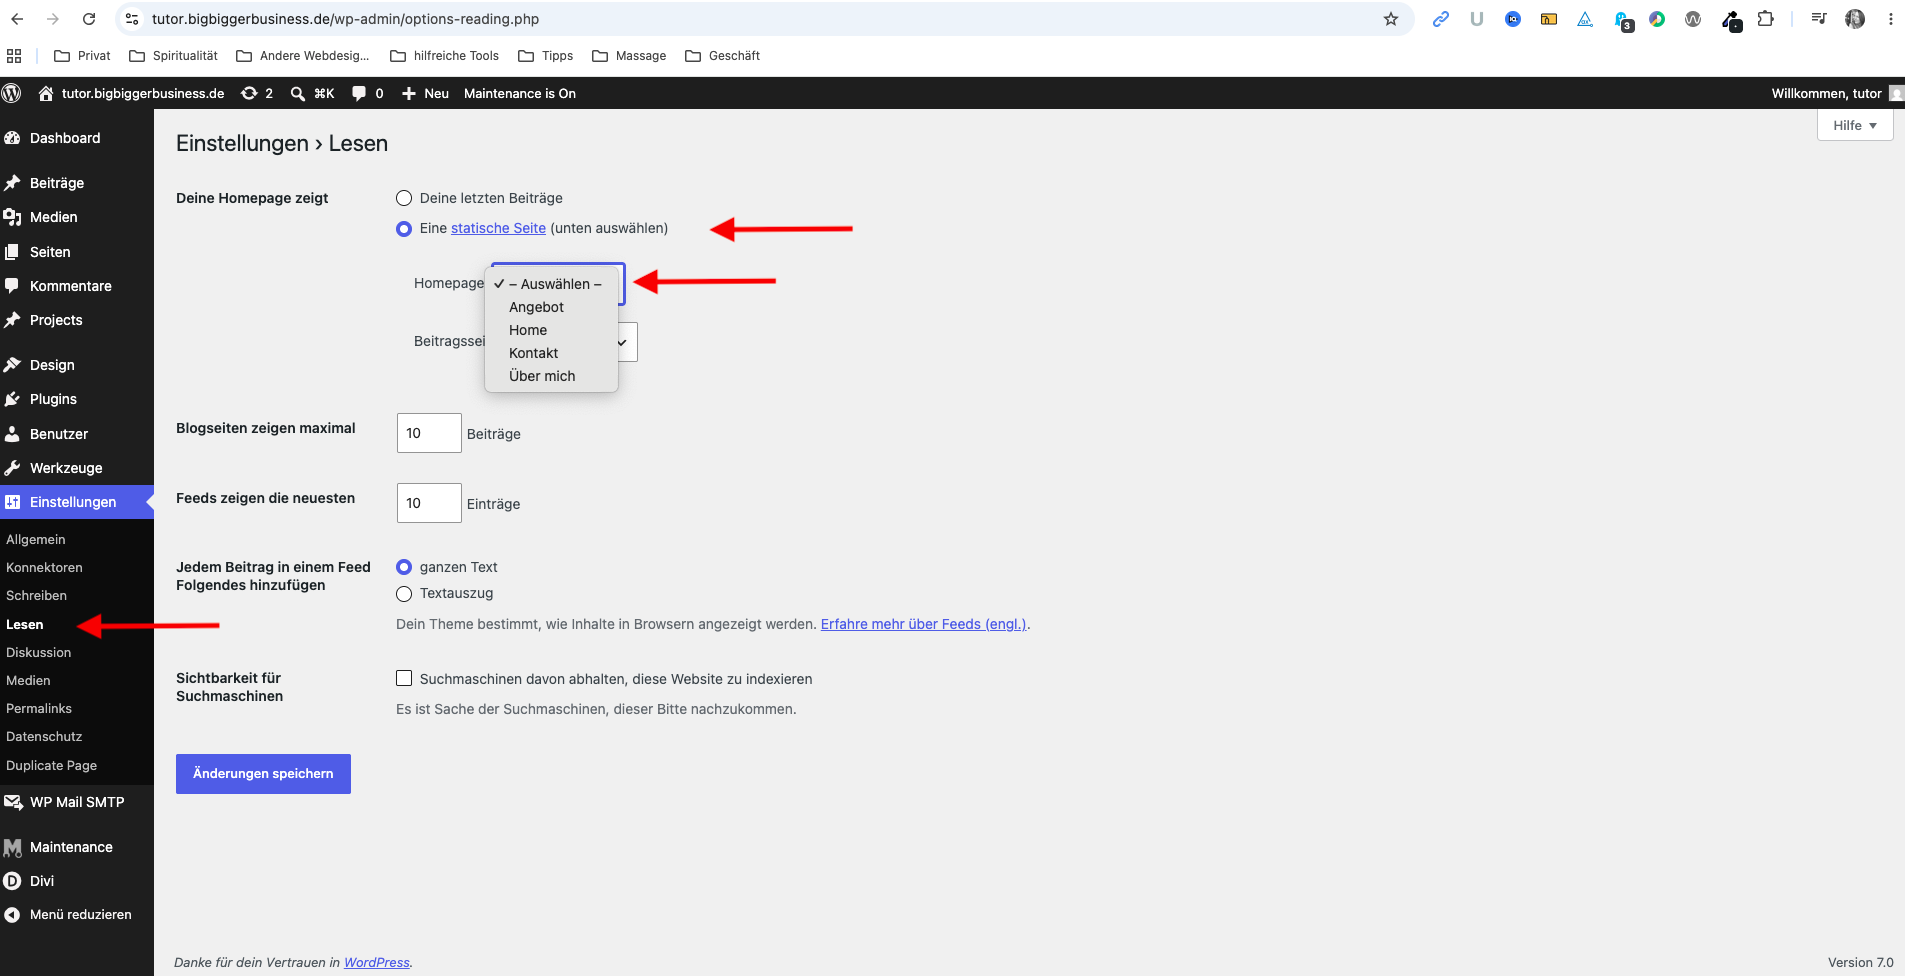Choose 'Angebot' from Homepage dropdown
This screenshot has height=976, width=1905.
tap(551, 307)
